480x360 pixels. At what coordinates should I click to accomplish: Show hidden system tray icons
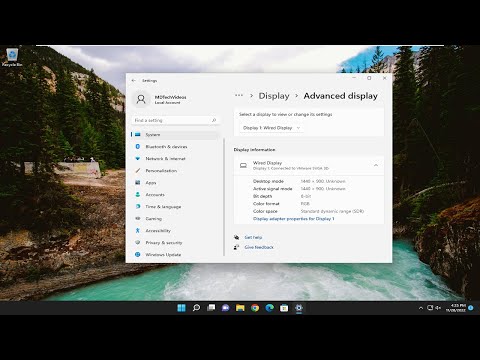pos(421,308)
